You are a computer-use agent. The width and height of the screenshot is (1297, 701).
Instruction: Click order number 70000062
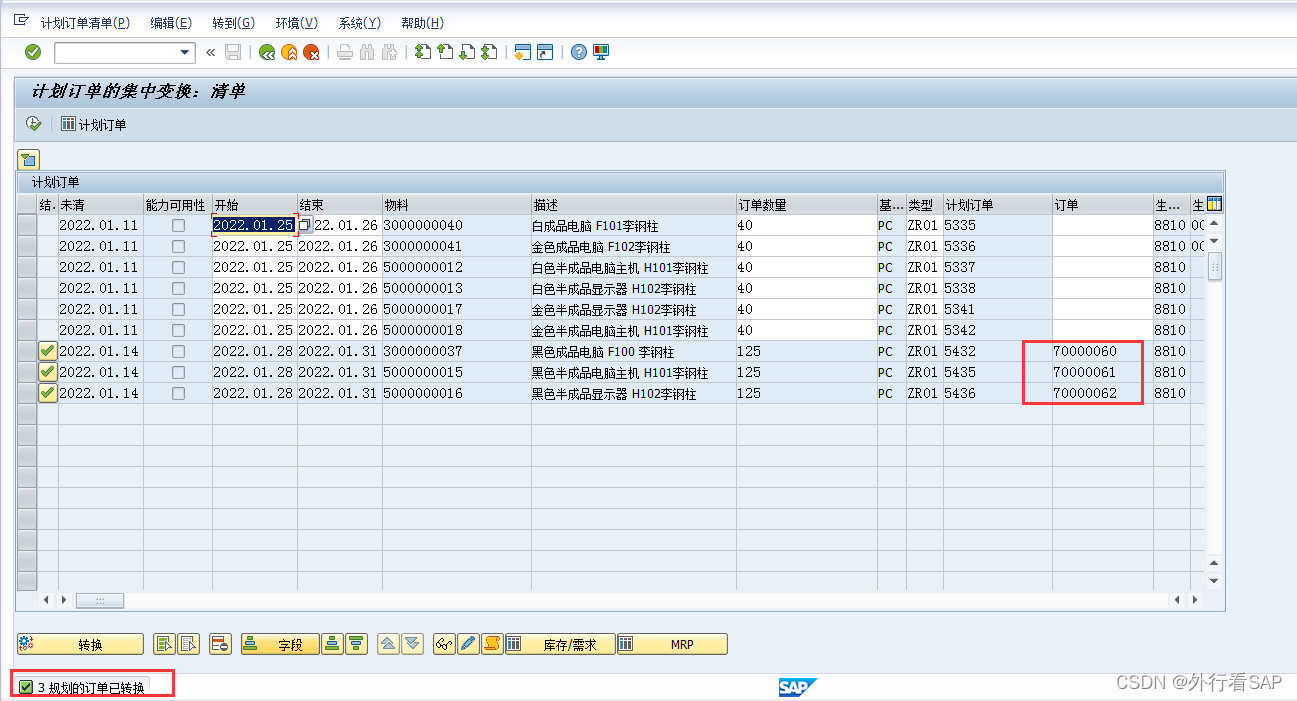pos(1084,394)
